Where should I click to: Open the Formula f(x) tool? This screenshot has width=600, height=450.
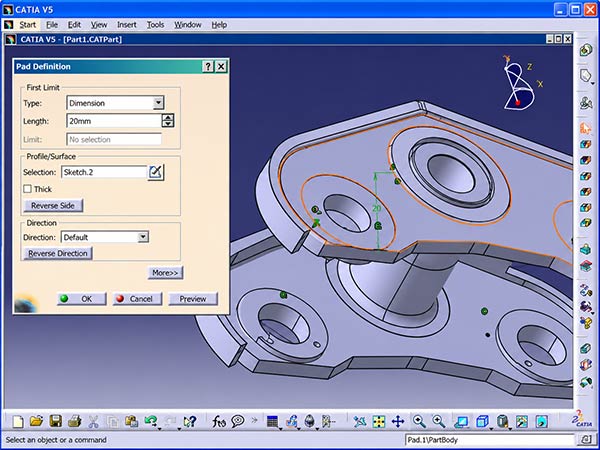(x=219, y=422)
